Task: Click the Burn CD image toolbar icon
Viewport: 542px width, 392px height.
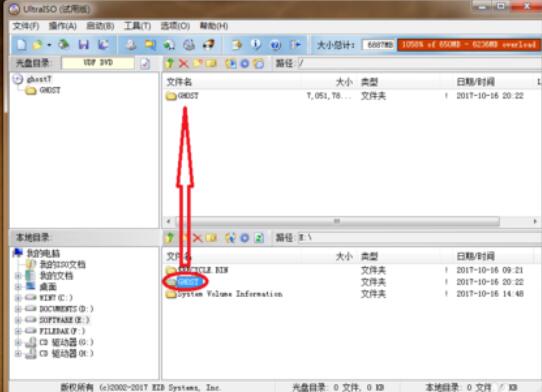Action: click(208, 45)
